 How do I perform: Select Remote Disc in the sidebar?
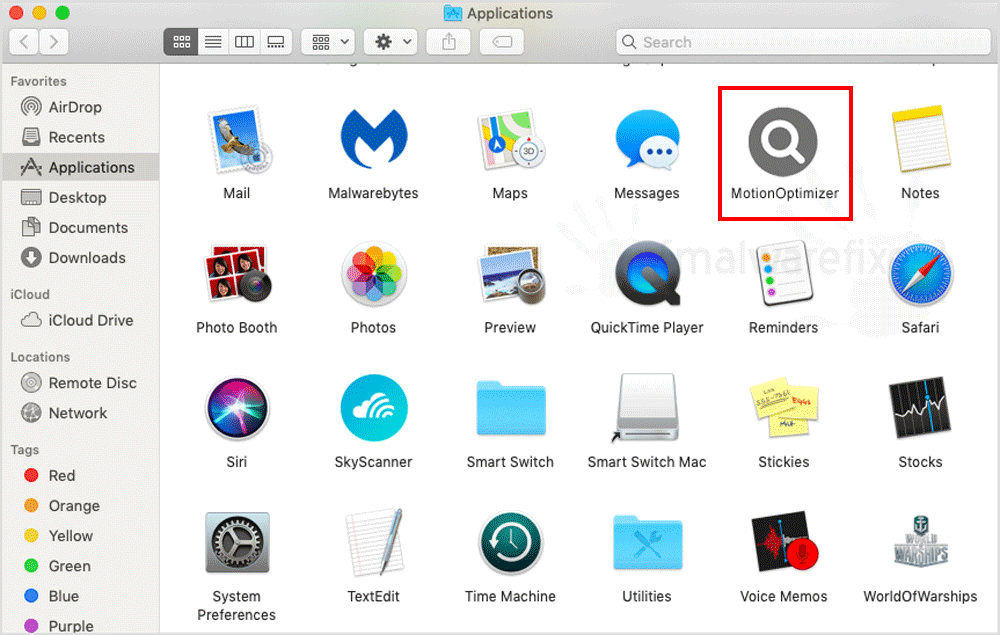[x=80, y=383]
